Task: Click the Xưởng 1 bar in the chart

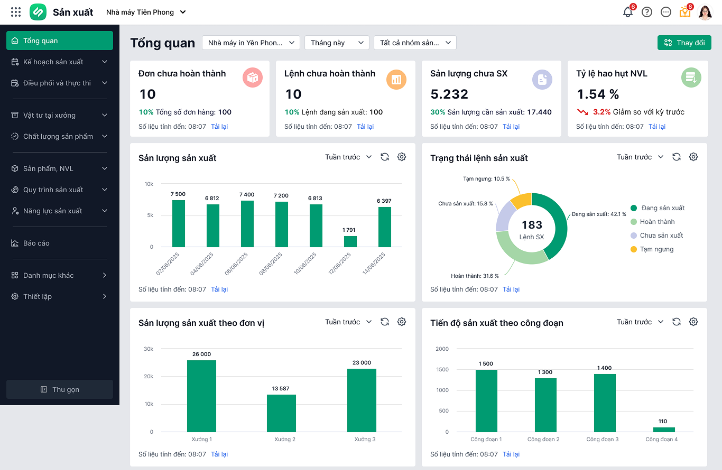Action: pos(201,395)
